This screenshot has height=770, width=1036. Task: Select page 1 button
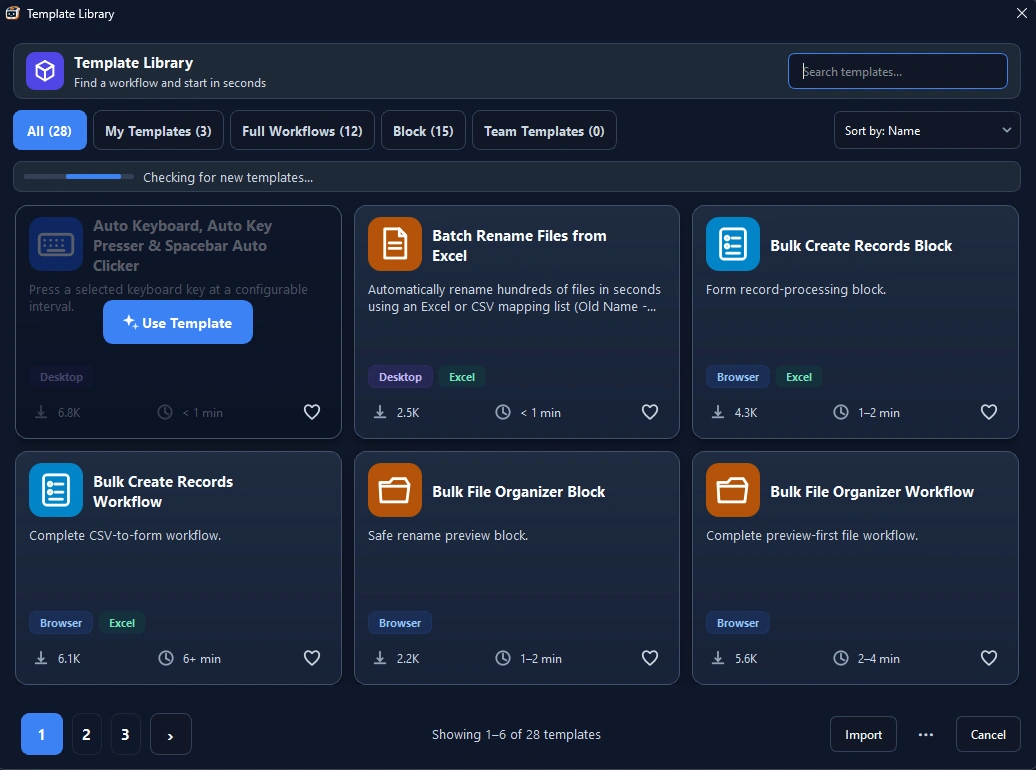pyautogui.click(x=42, y=734)
